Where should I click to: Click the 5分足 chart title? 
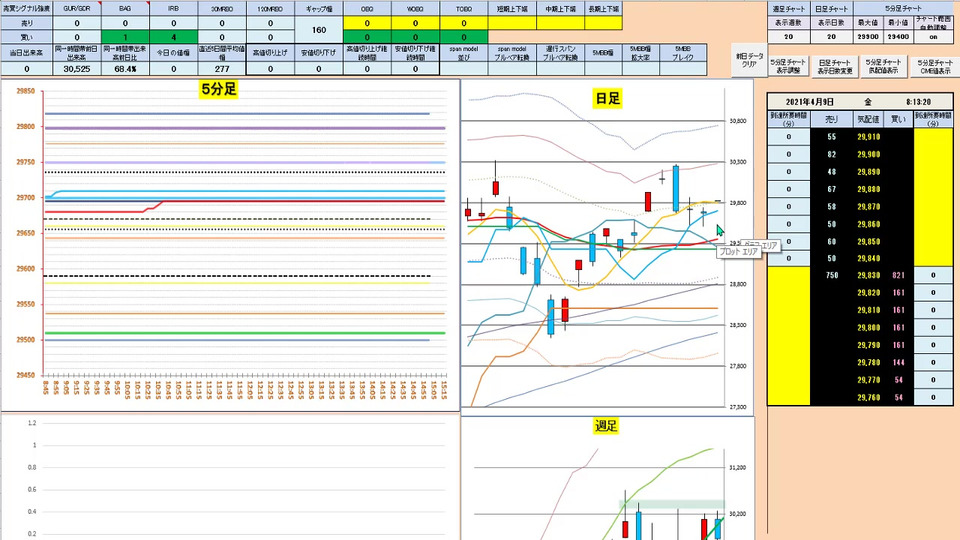pos(219,89)
